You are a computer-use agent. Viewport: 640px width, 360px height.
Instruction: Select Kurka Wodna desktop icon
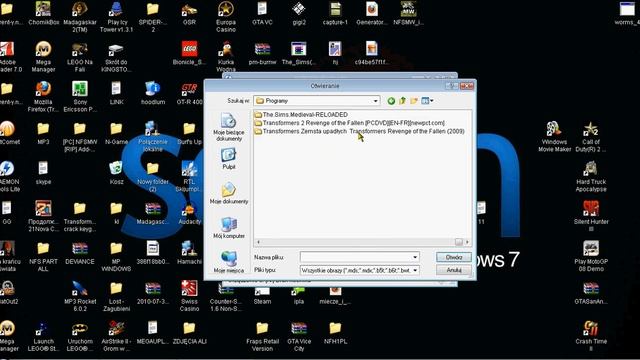[226, 57]
